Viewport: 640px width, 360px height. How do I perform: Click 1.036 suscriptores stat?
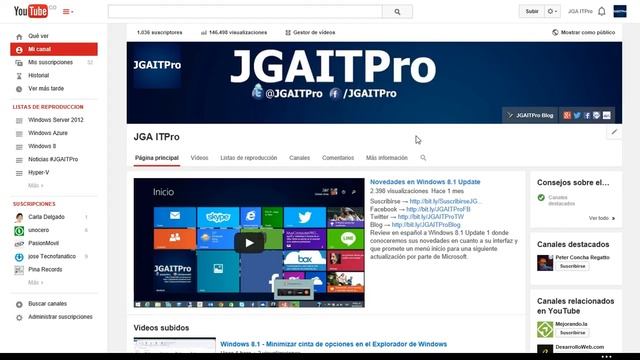[x=160, y=33]
